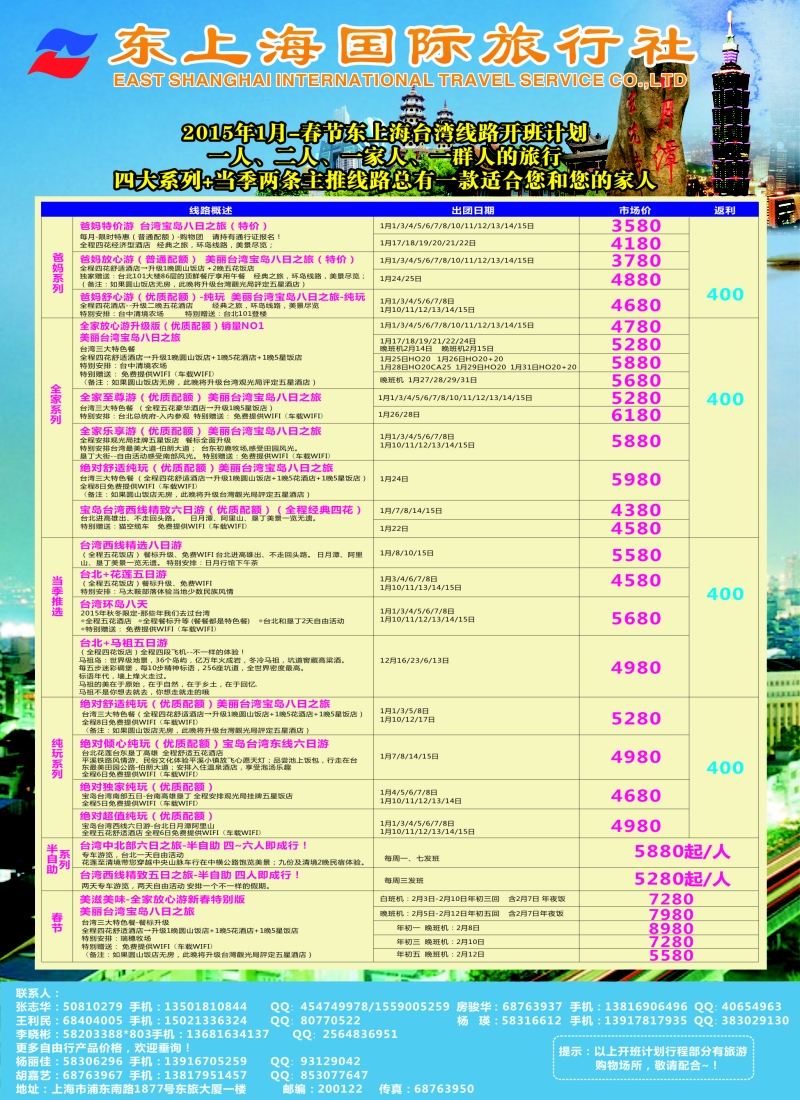Click the 提示 notice box text
The height and width of the screenshot is (1100, 800).
(653, 1058)
